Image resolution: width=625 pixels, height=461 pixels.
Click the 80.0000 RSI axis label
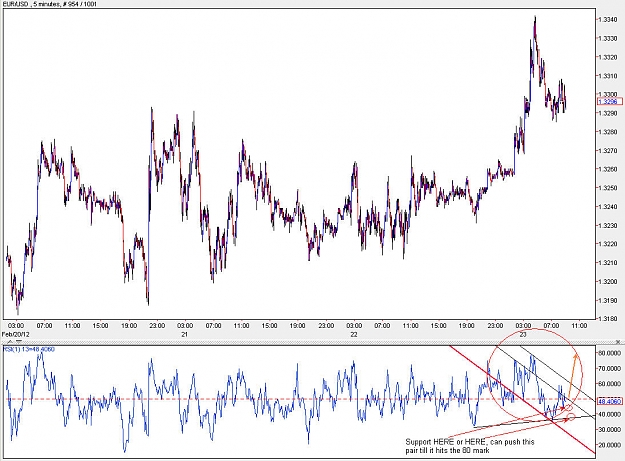coord(610,353)
